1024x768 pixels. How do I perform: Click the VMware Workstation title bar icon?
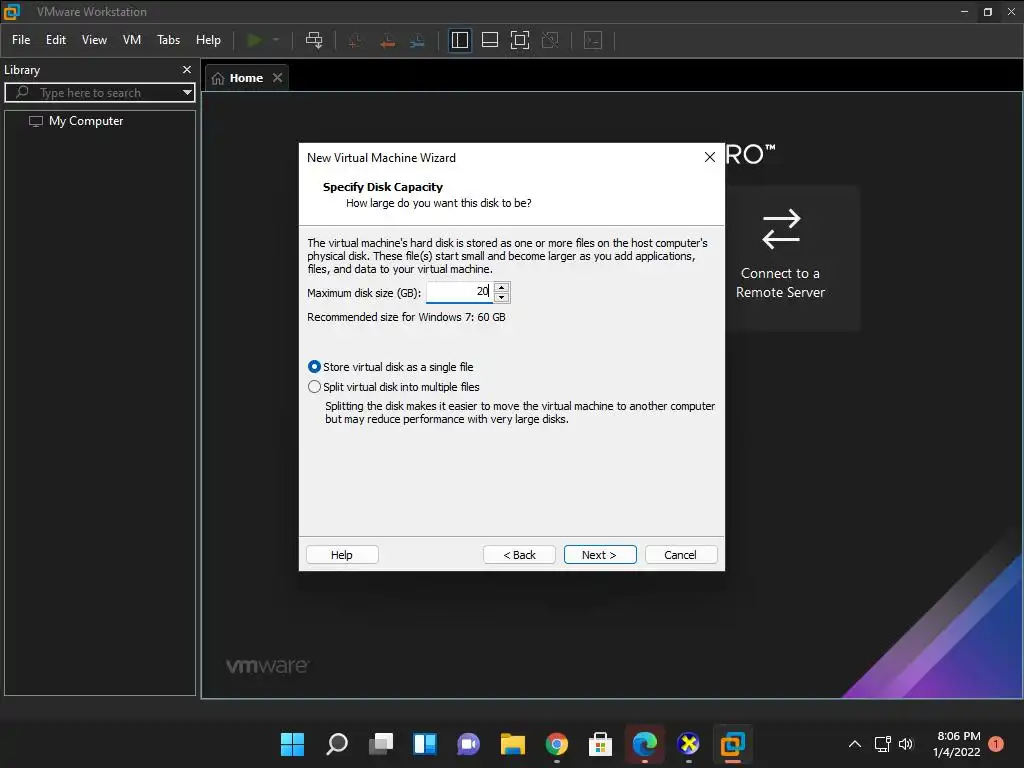(12, 12)
